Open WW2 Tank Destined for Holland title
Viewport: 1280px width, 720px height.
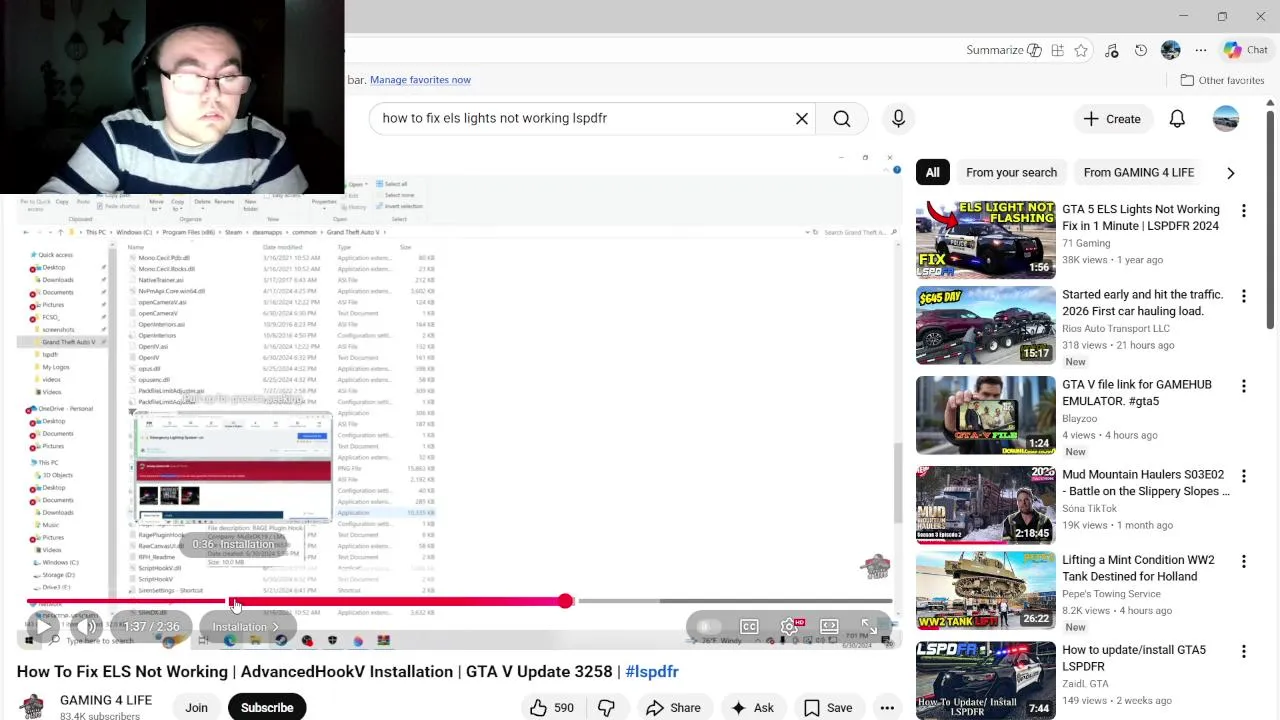tap(1138, 568)
